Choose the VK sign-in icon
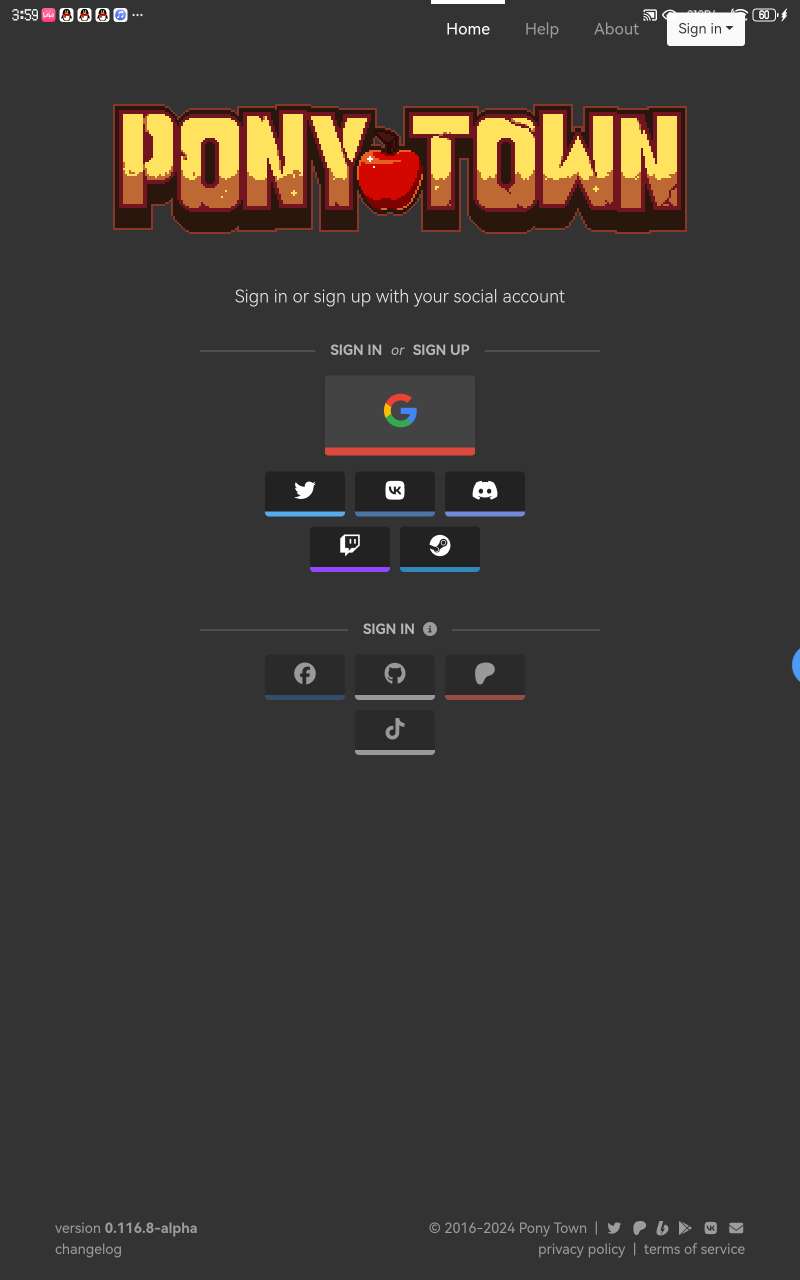The image size is (800, 1280). (x=395, y=493)
